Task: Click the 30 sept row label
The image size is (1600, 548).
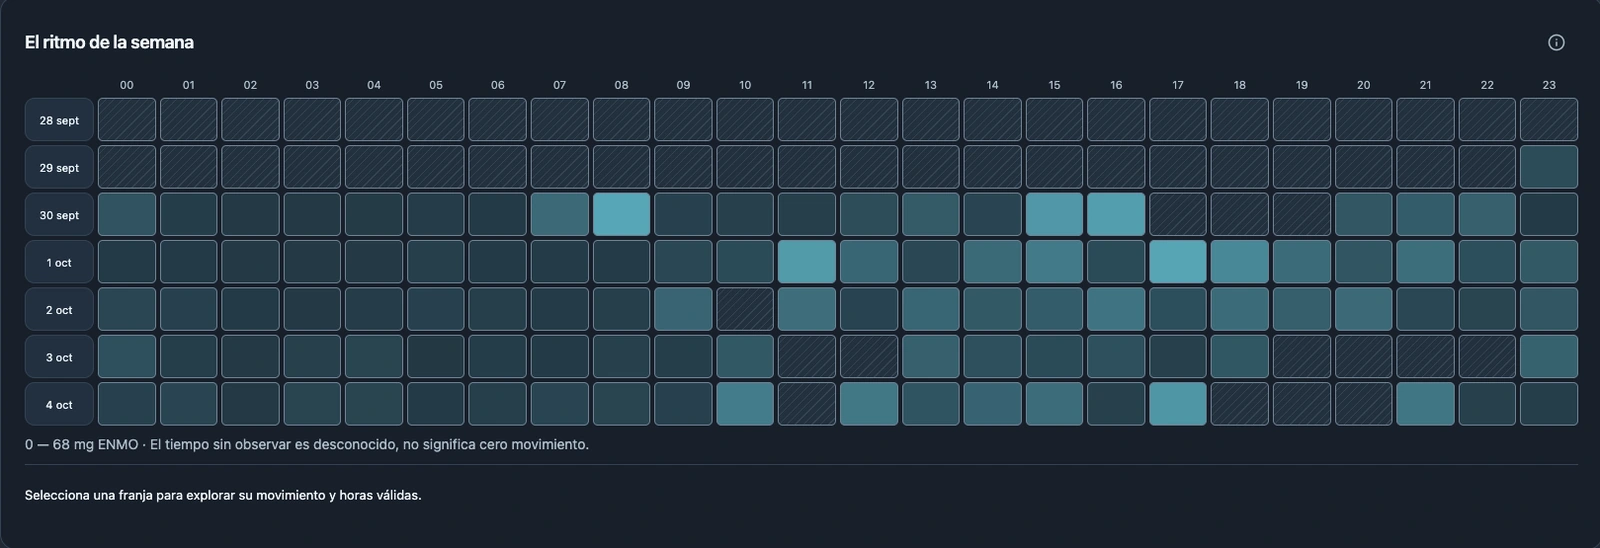Action: click(x=59, y=215)
